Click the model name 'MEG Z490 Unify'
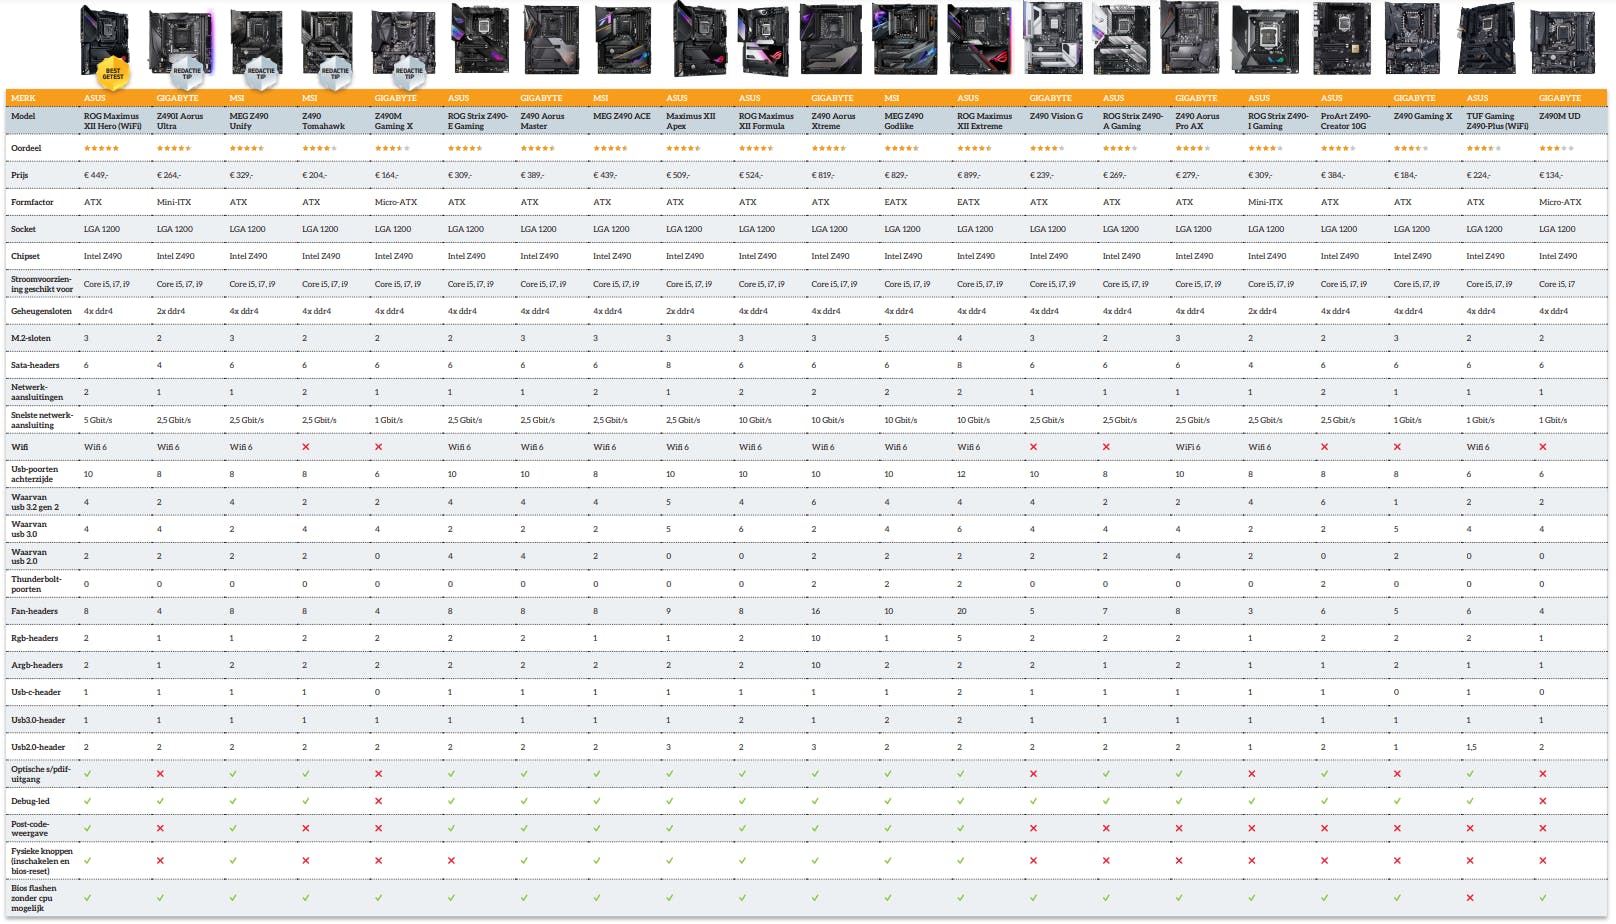 pyautogui.click(x=249, y=121)
